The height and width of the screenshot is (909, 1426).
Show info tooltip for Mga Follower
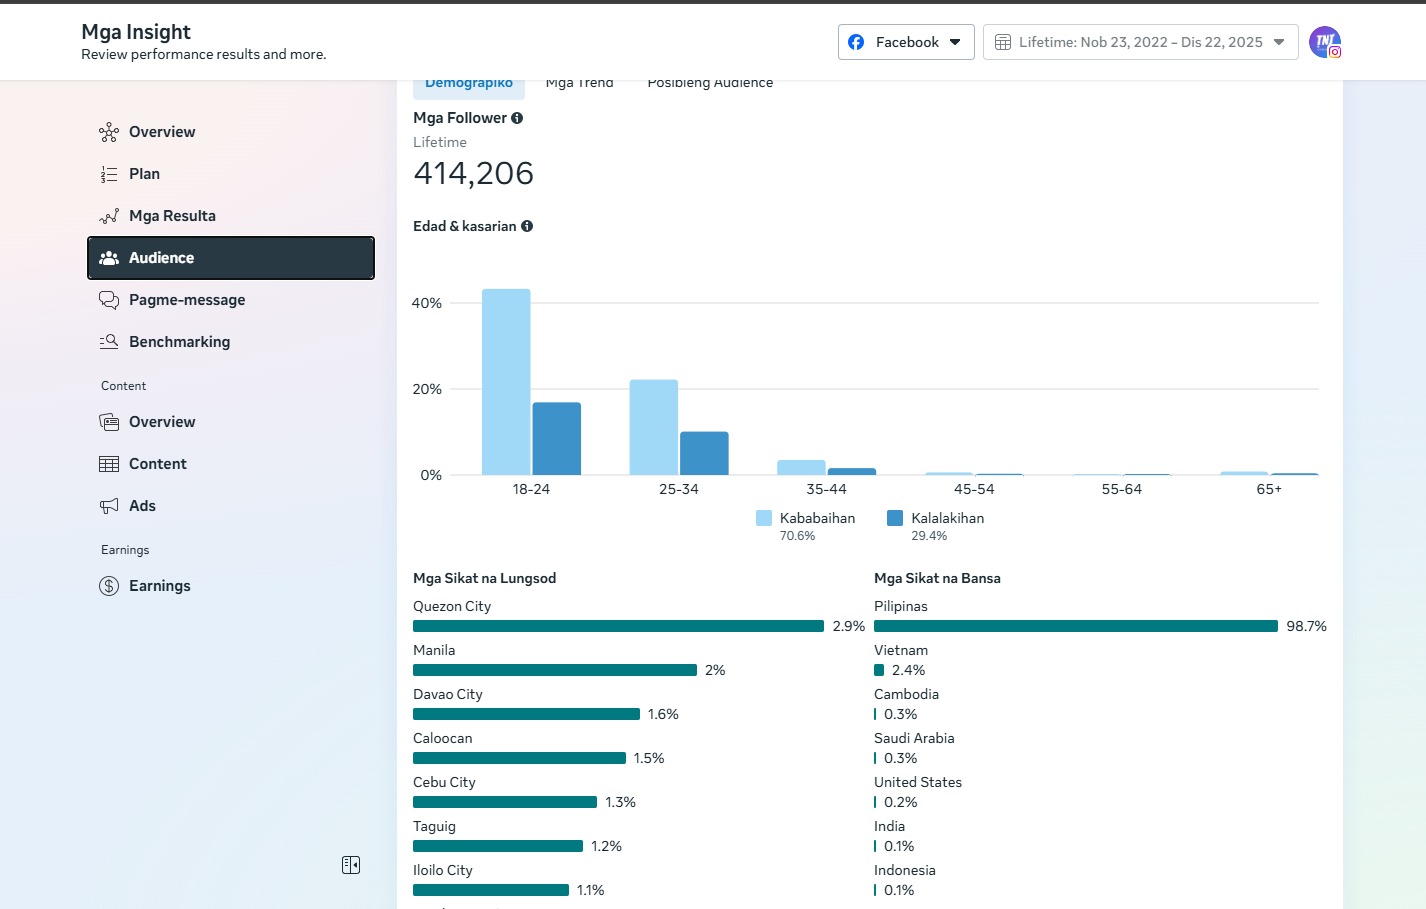click(x=517, y=118)
